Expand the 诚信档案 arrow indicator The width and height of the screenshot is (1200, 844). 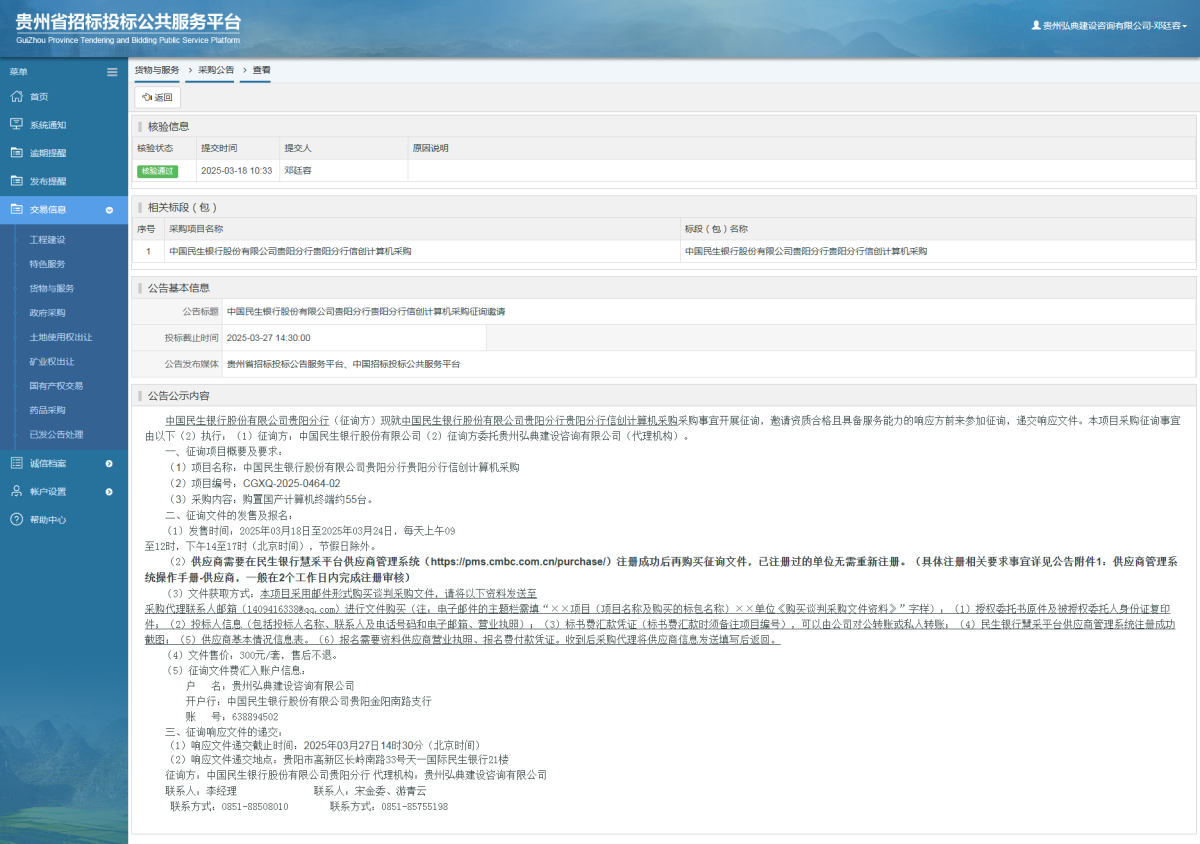click(x=108, y=462)
